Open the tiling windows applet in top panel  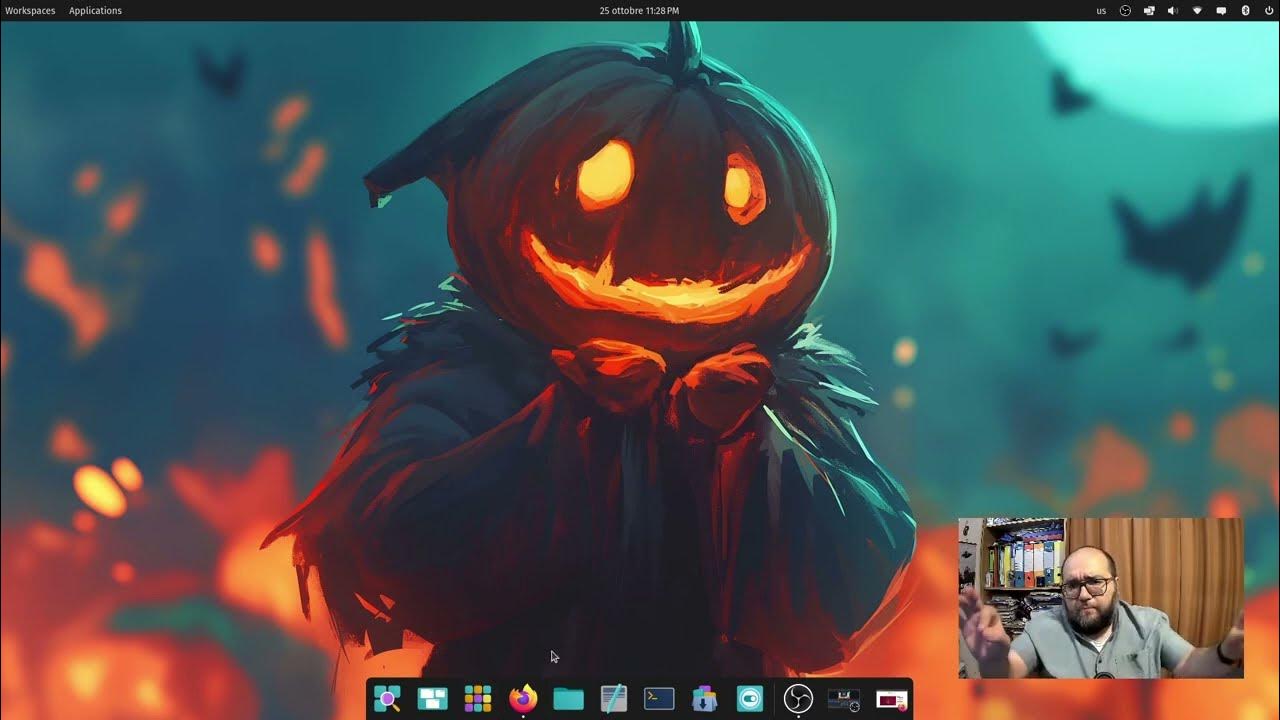tap(1149, 10)
